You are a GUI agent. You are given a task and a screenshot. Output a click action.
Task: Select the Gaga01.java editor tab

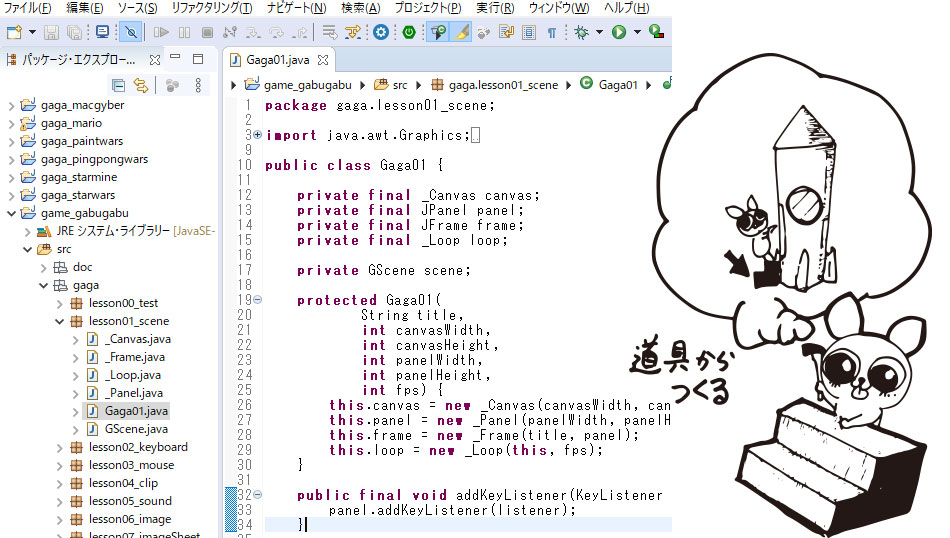277,59
